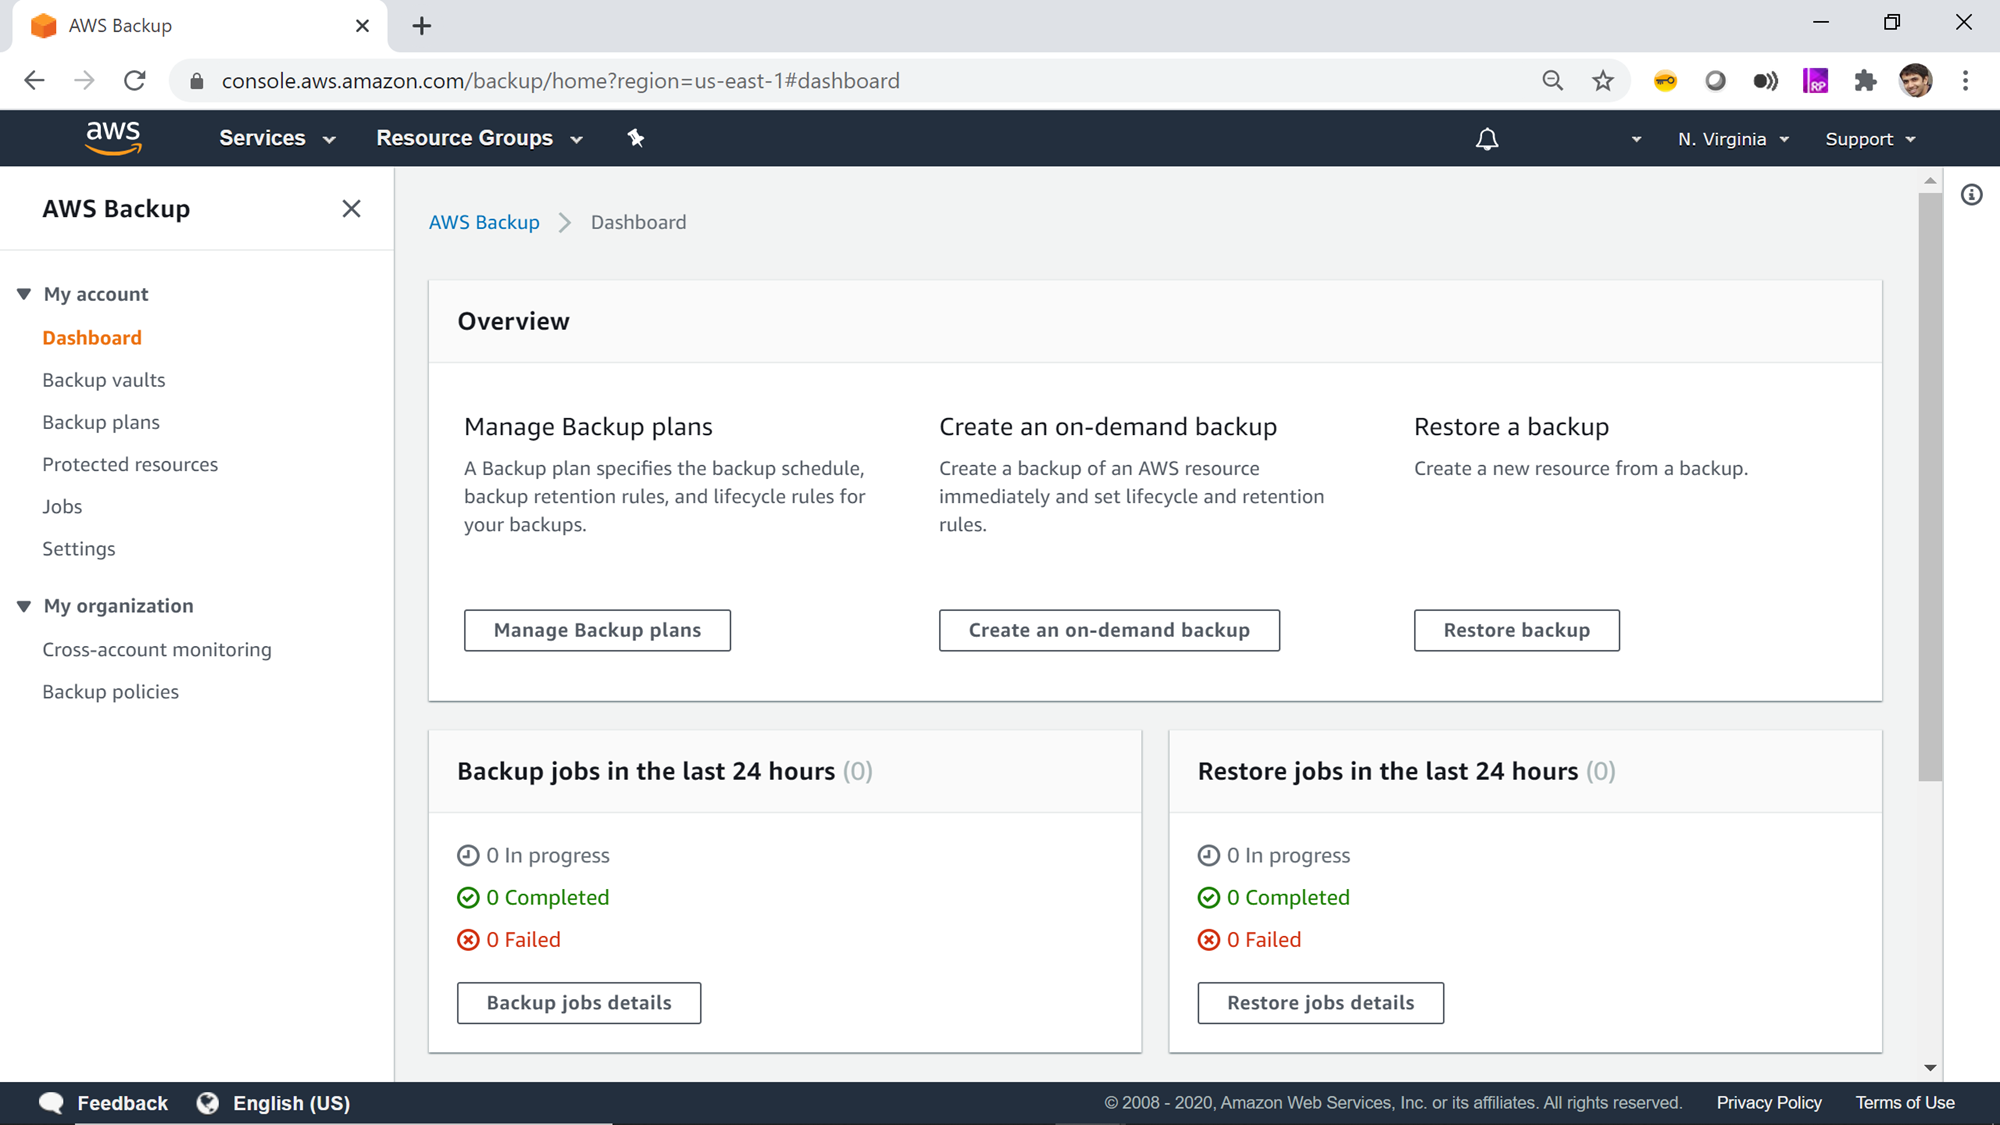Click the pin shortcuts icon in navbar
Screen dimensions: 2000x1125
(636, 138)
